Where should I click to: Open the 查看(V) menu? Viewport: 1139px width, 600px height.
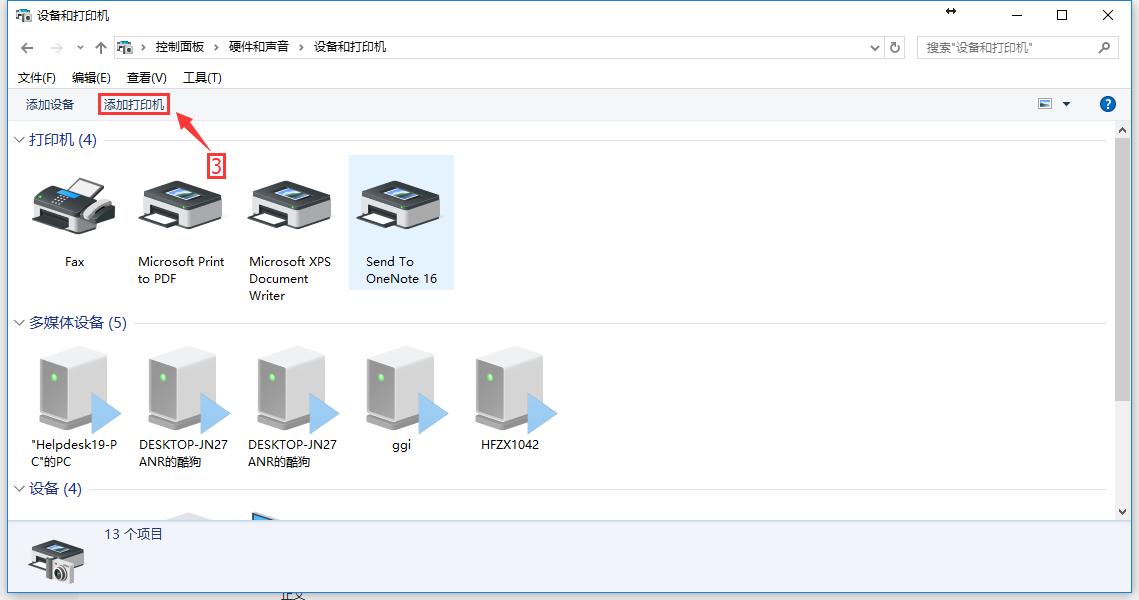[144, 77]
